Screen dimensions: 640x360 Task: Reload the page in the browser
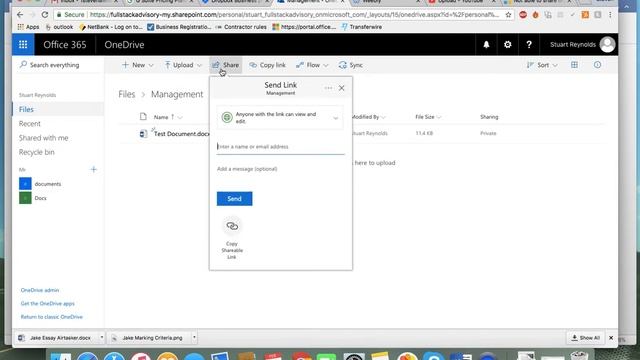point(45,15)
